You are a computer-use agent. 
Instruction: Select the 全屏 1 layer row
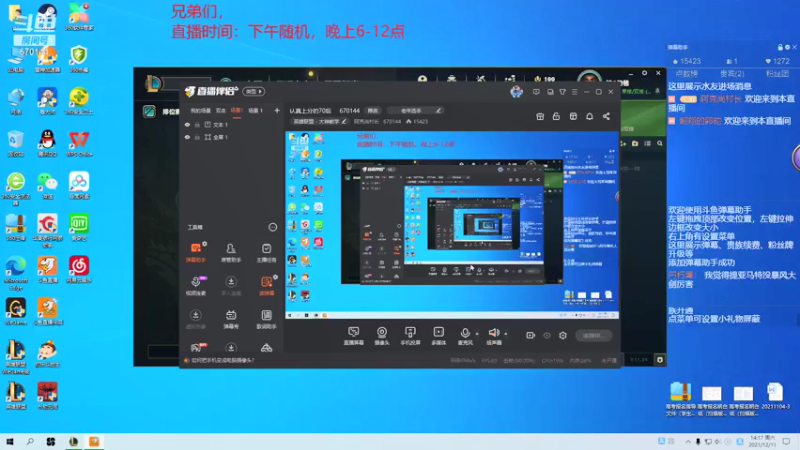pyautogui.click(x=232, y=137)
